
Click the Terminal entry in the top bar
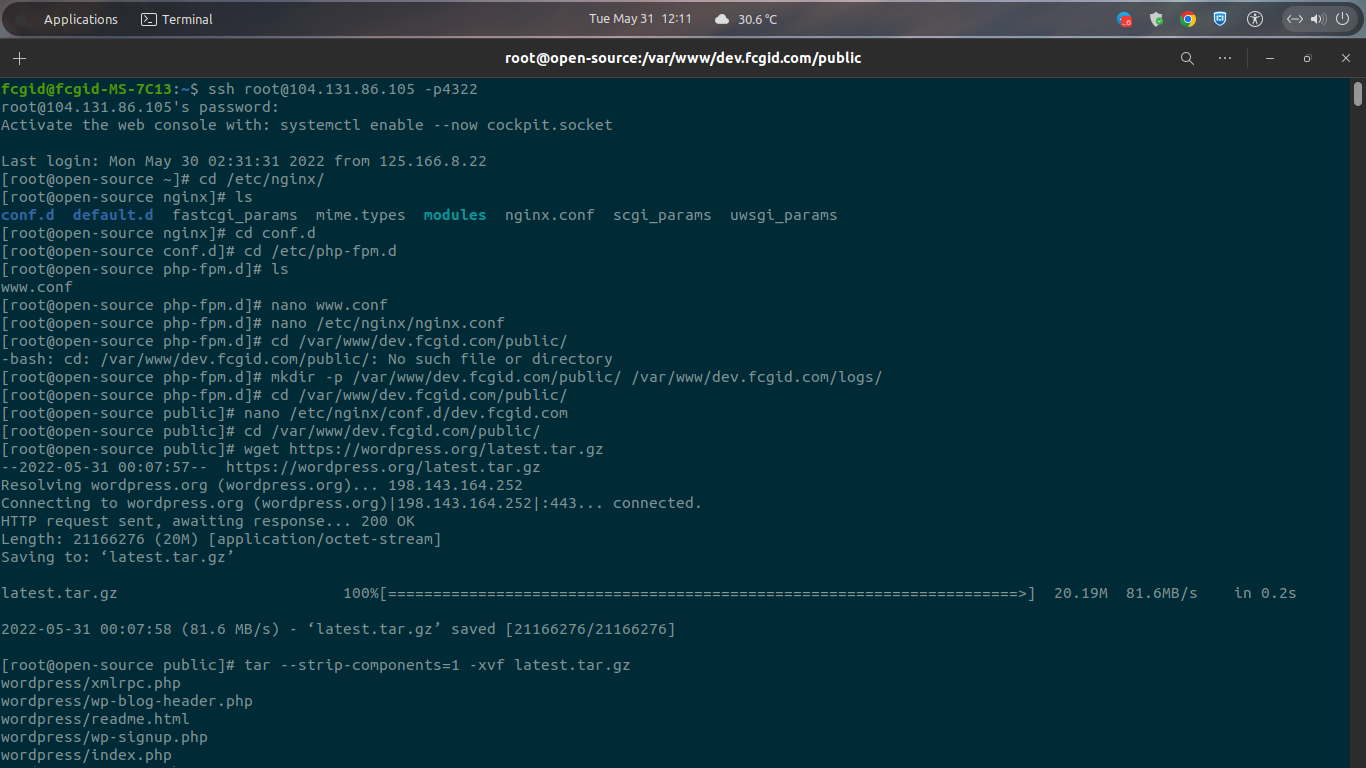click(176, 19)
